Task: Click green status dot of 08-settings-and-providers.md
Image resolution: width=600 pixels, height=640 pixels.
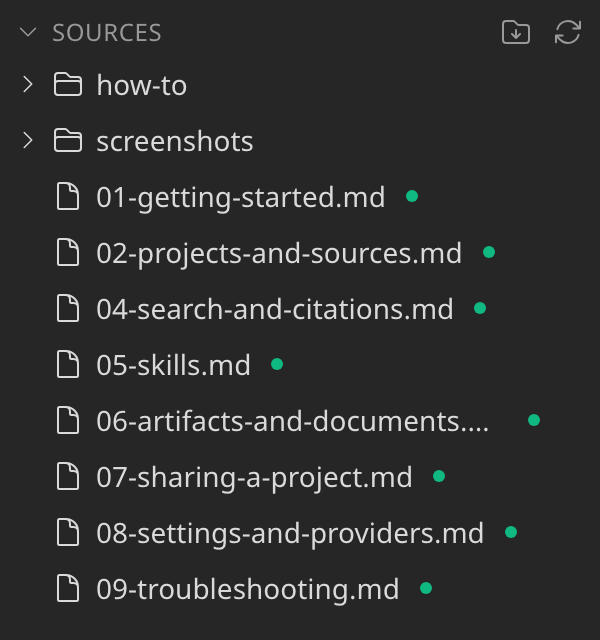Action: (x=511, y=532)
